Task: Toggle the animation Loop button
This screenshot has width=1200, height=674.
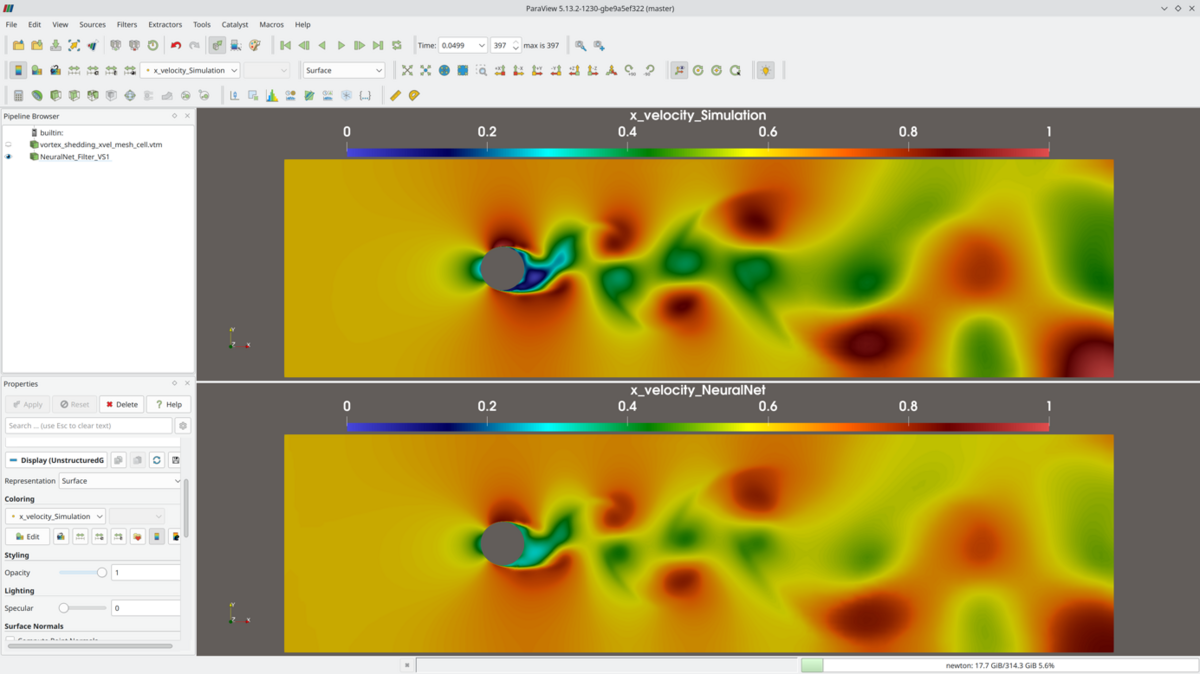Action: pyautogui.click(x=397, y=45)
